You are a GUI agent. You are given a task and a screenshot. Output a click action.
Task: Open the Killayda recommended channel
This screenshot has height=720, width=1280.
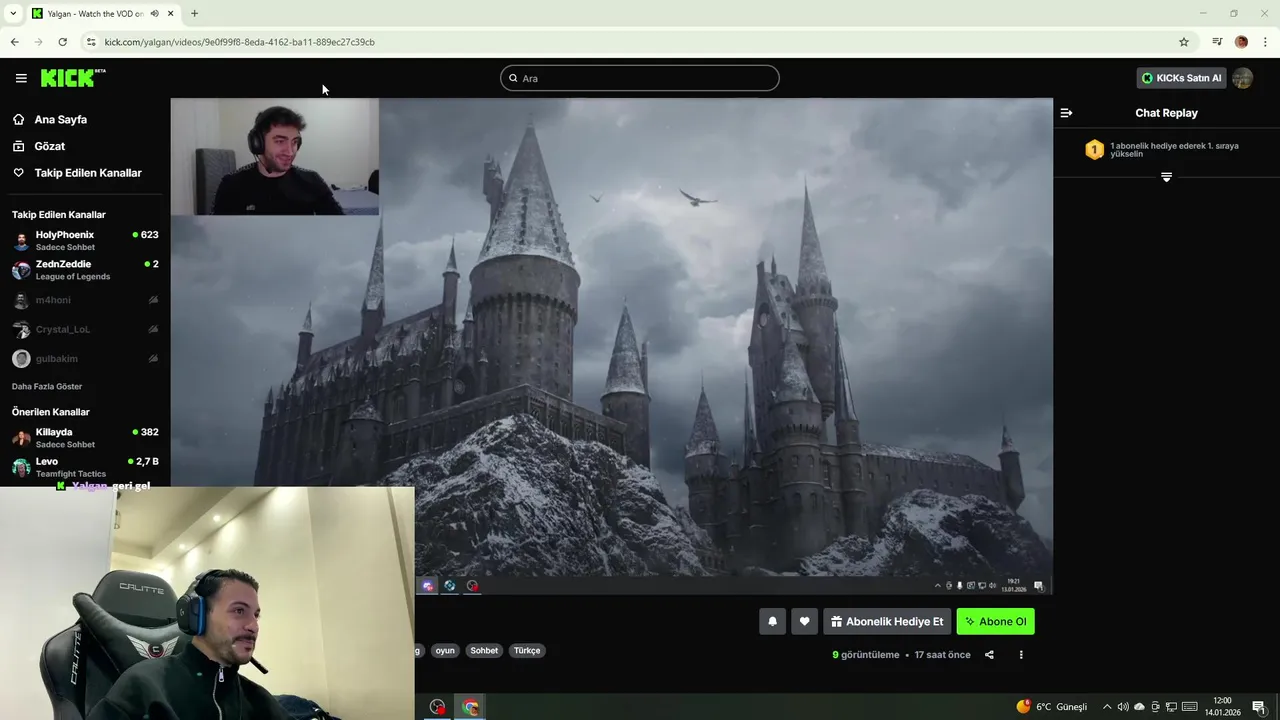pyautogui.click(x=85, y=438)
